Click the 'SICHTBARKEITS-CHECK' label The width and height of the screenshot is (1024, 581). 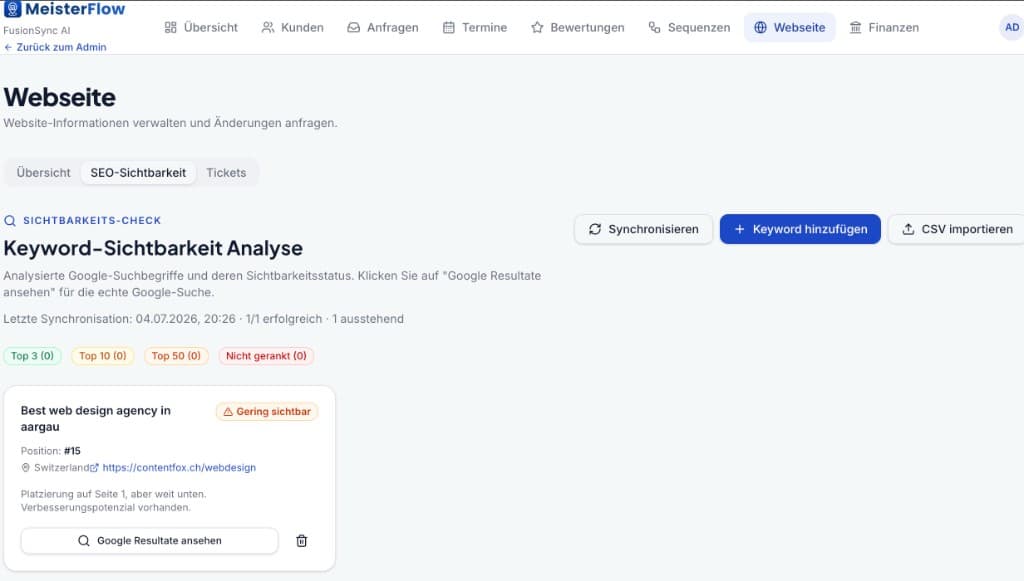point(92,221)
